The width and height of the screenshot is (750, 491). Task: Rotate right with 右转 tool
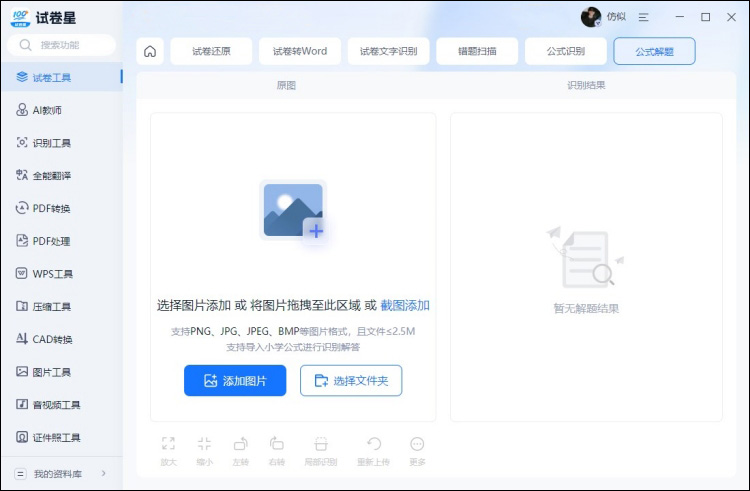tap(276, 451)
